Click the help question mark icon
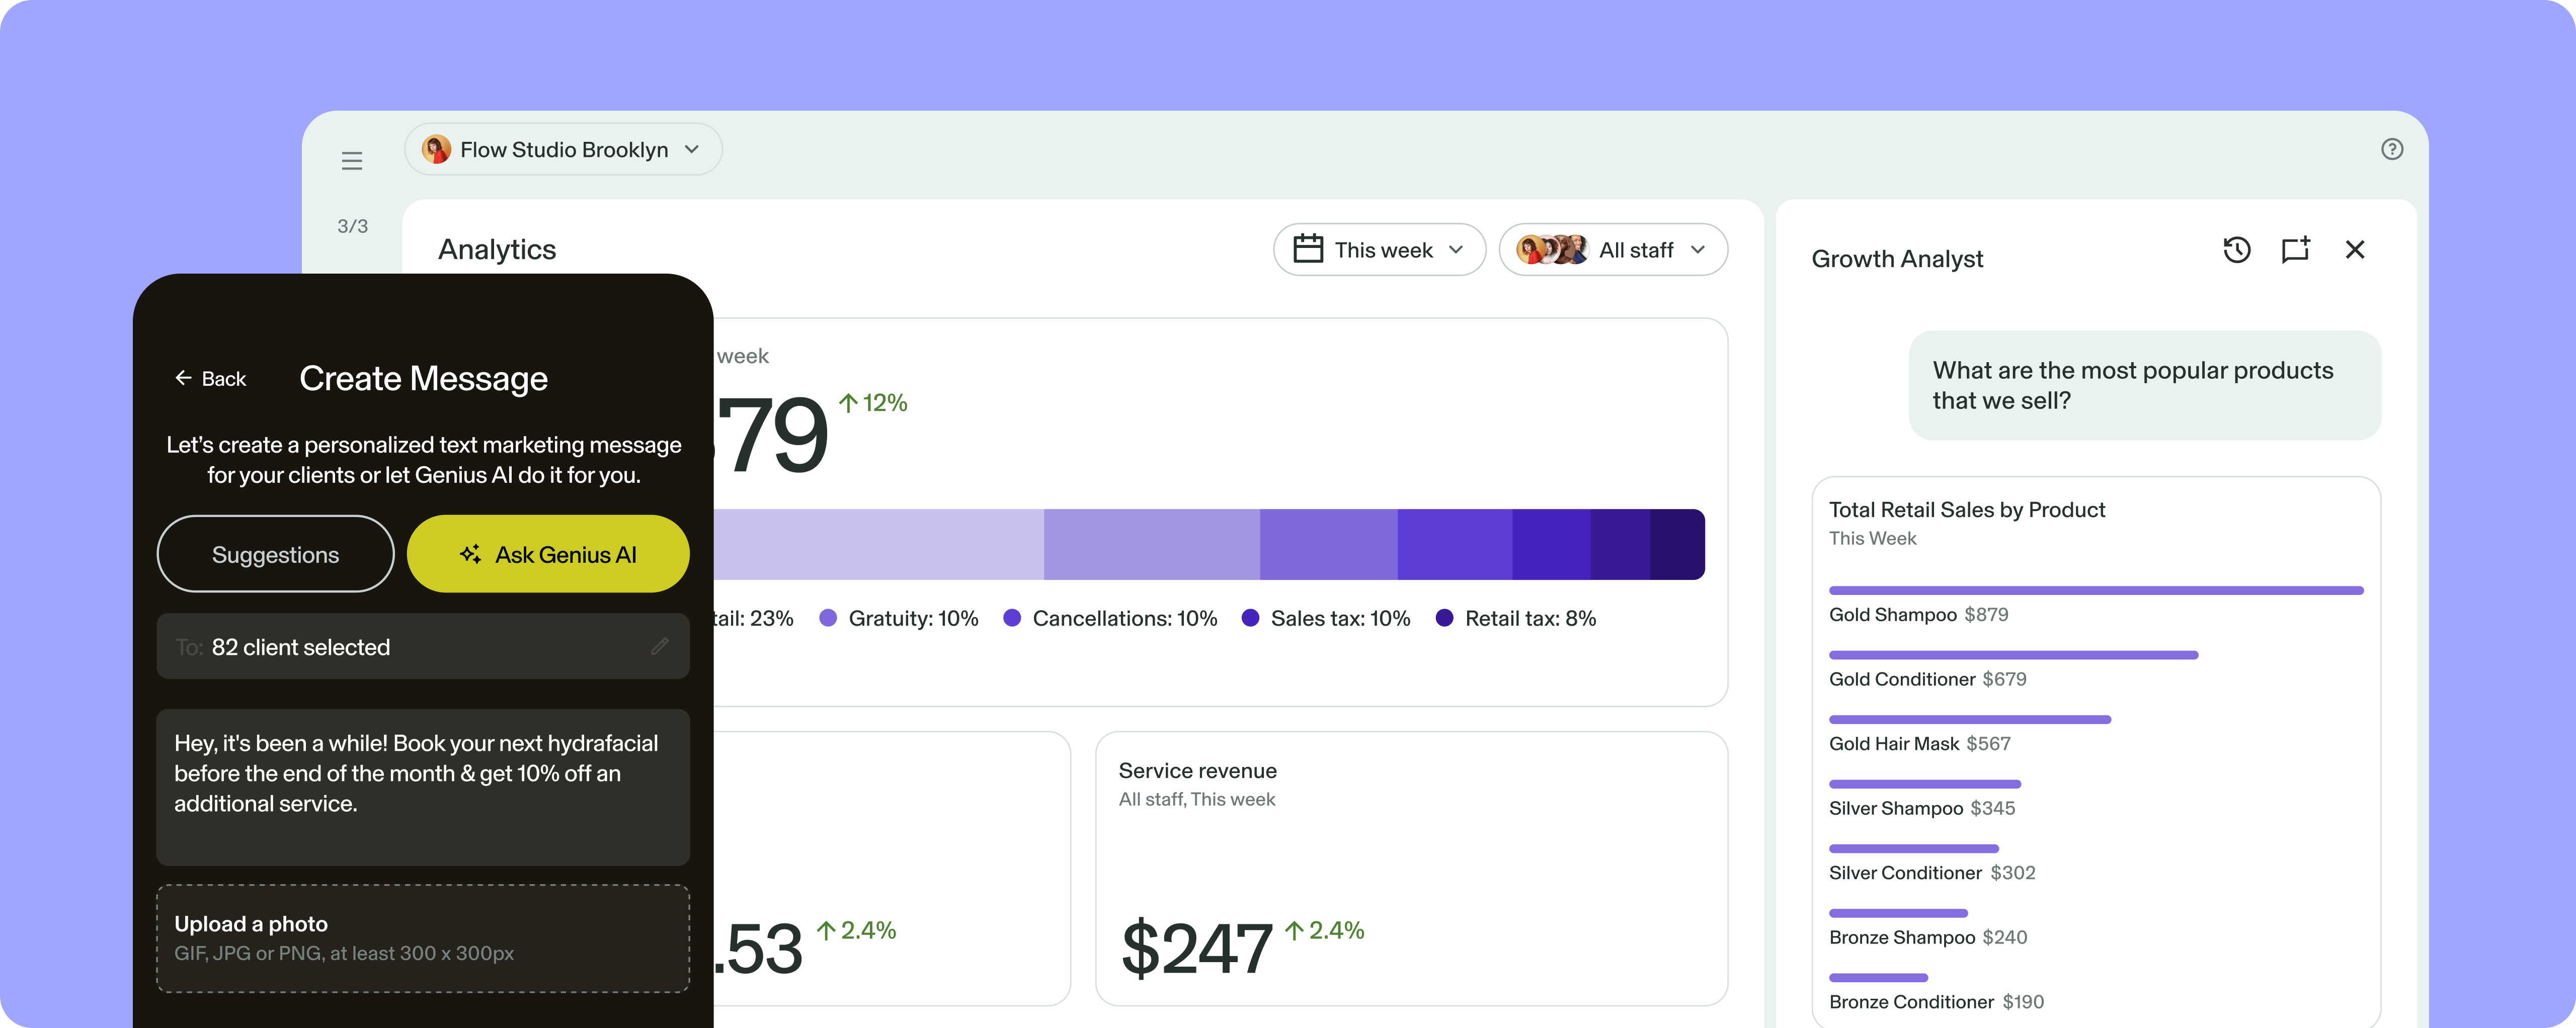Screen dimensions: 2576x1028 tap(2391, 149)
